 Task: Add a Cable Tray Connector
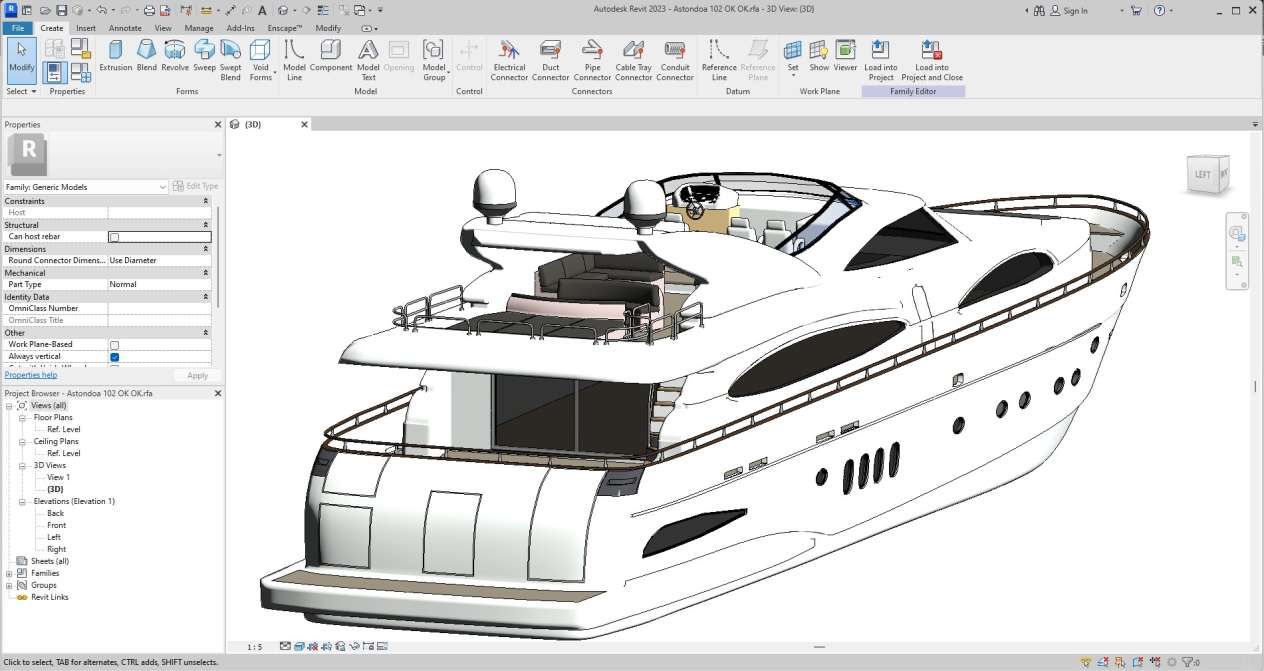[633, 60]
